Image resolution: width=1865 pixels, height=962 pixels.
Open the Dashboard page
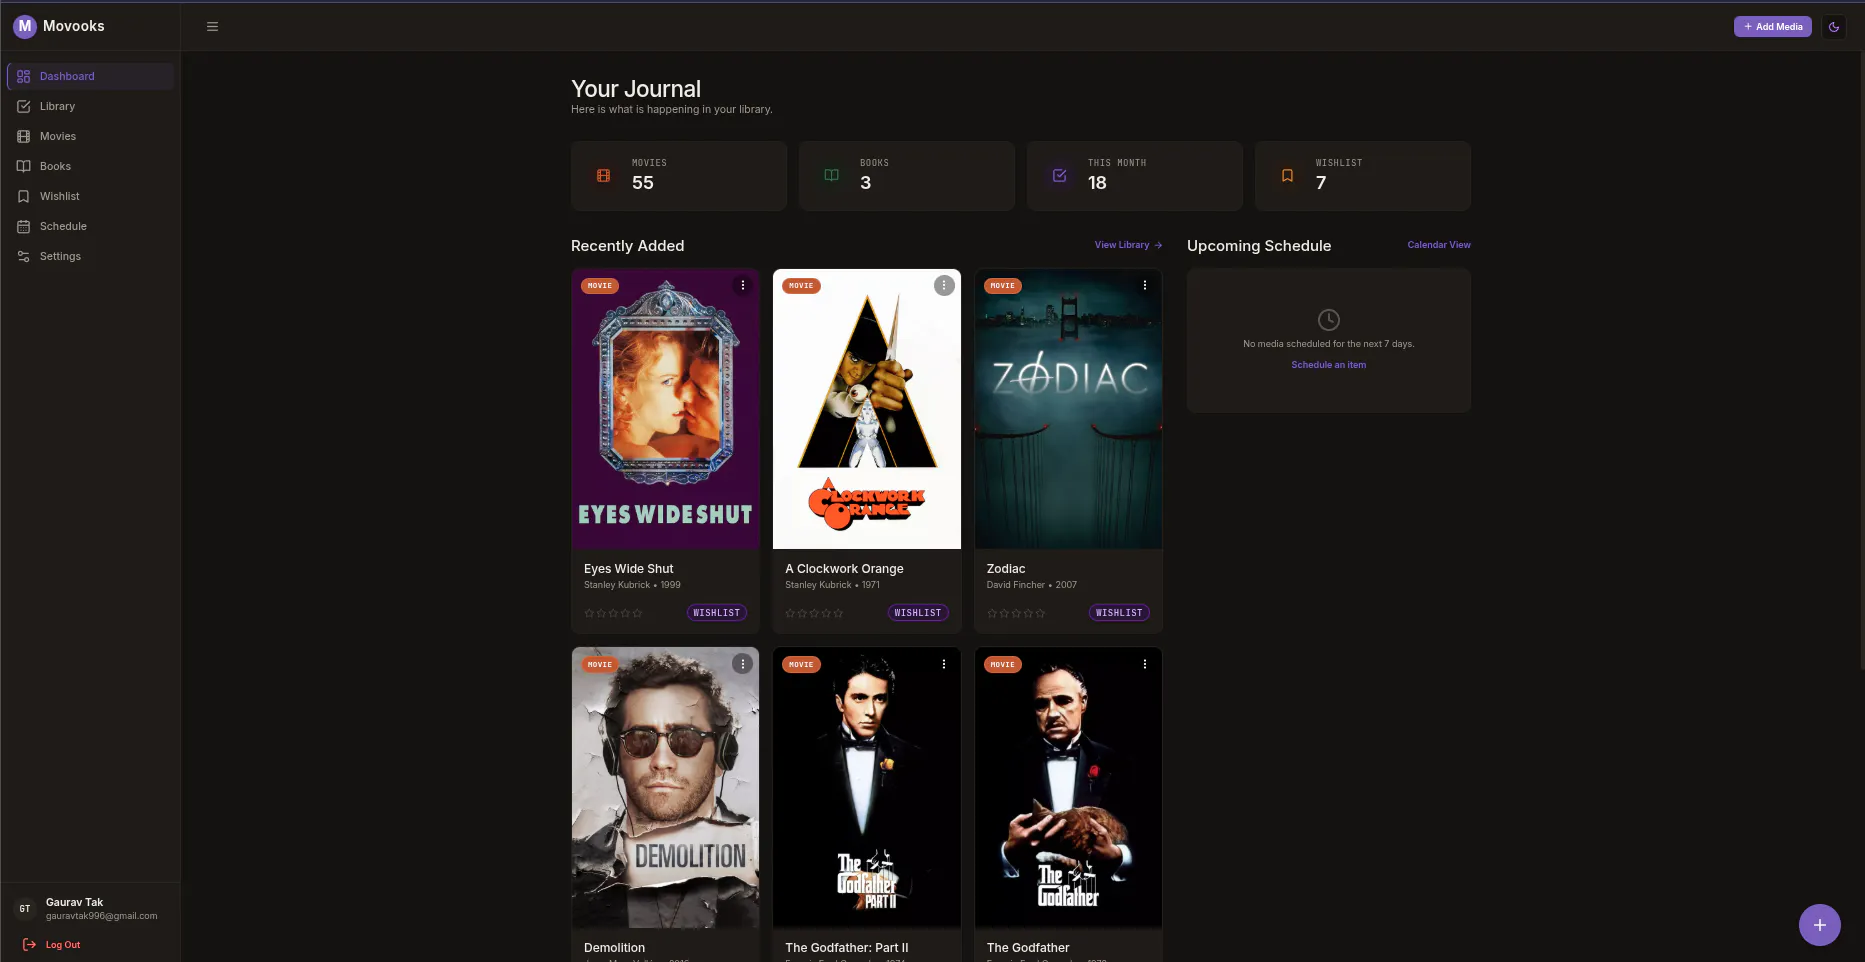click(90, 76)
